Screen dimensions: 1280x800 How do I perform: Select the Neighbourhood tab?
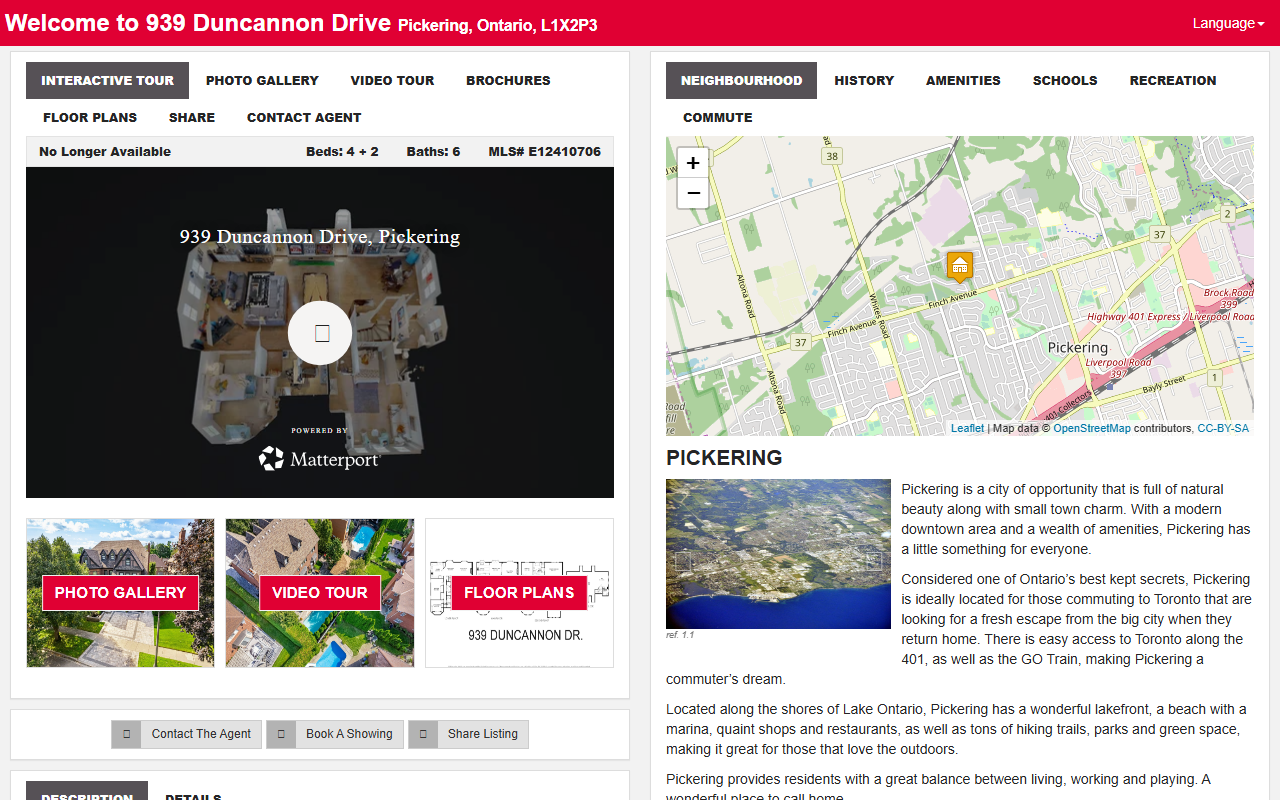click(741, 80)
